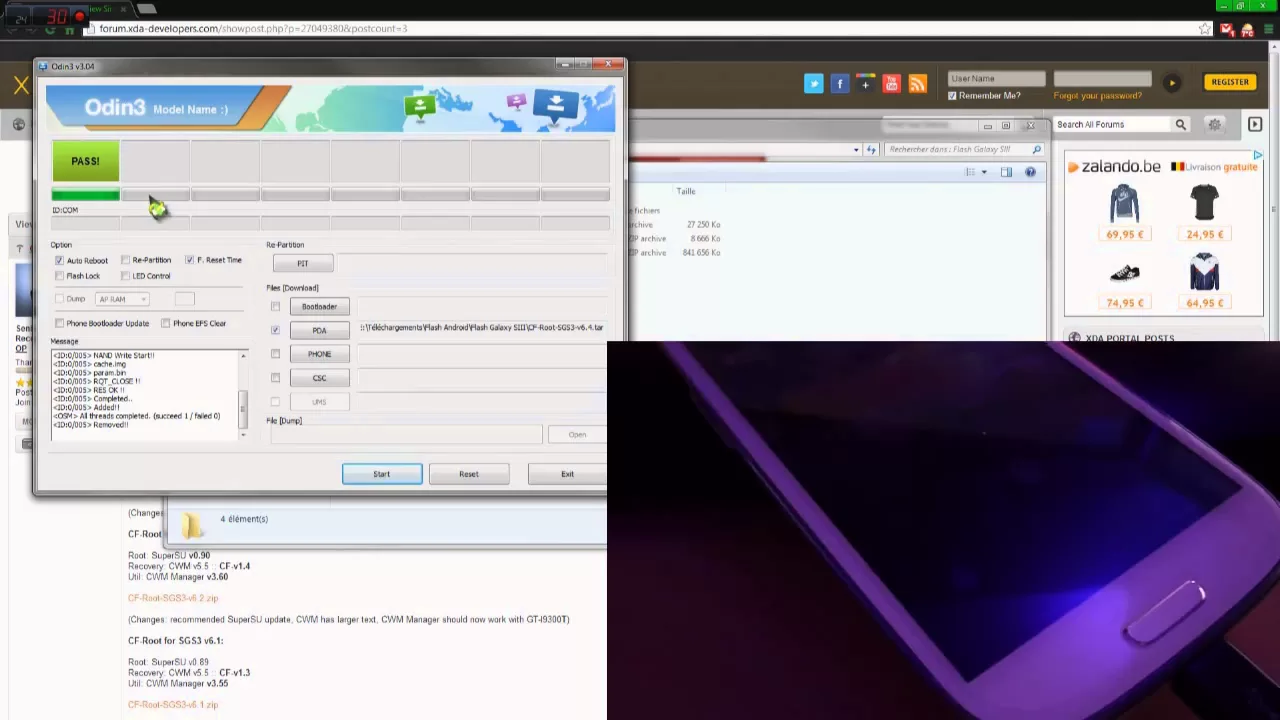Click the PIT button
The height and width of the screenshot is (720, 1280).
[x=303, y=264]
